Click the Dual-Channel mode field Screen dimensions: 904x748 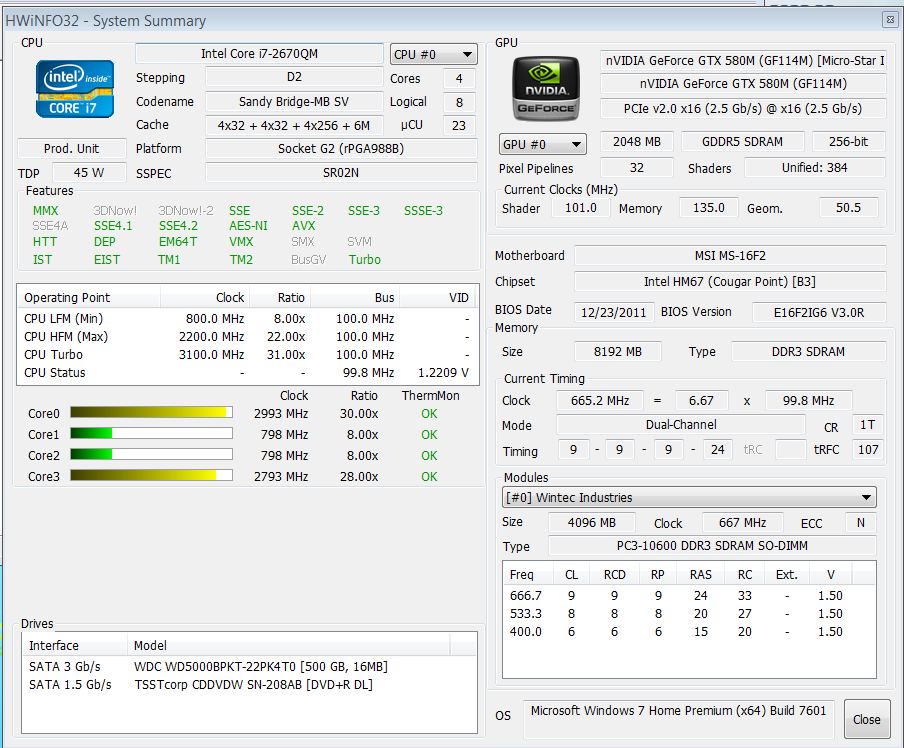click(x=681, y=425)
